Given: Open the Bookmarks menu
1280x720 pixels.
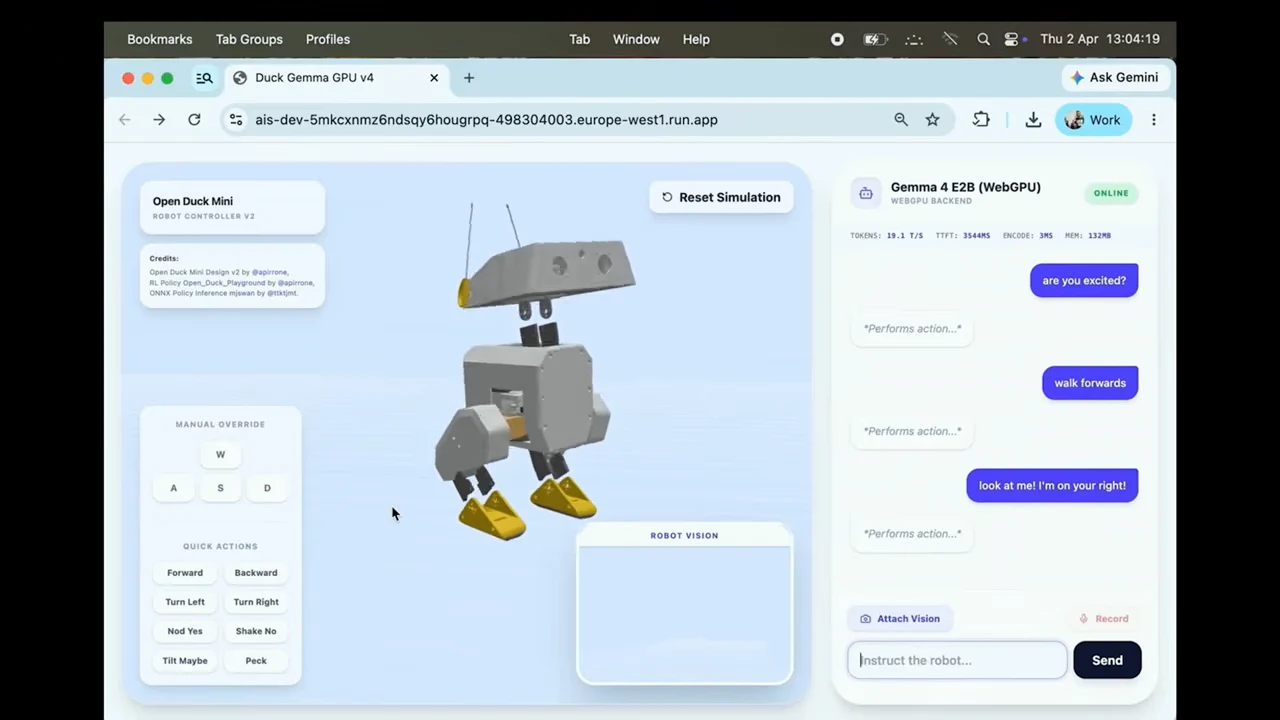Looking at the screenshot, I should point(159,39).
